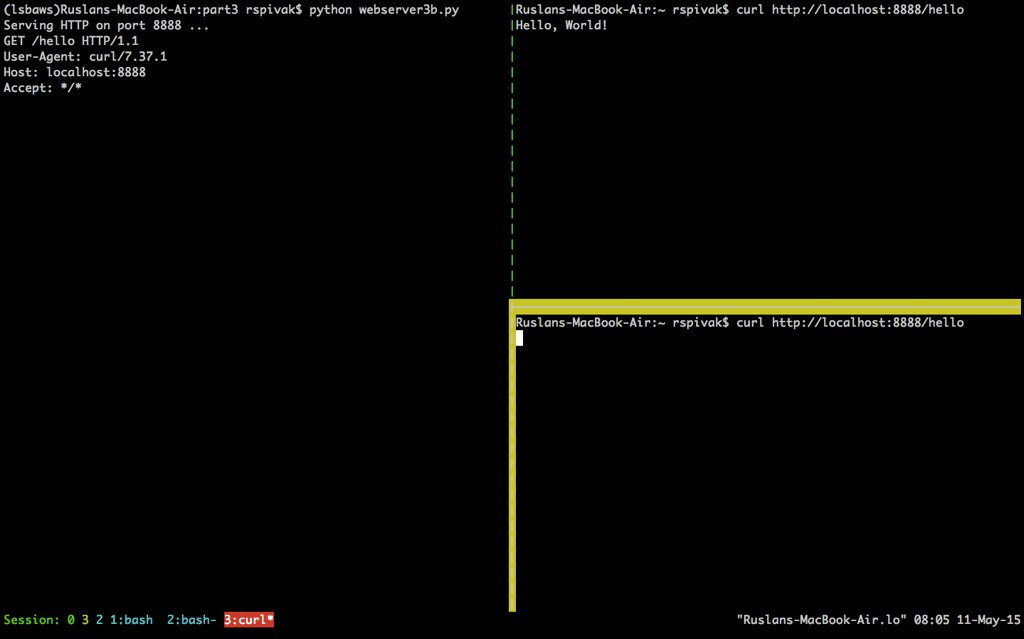
Task: Click the Serving HTTP on port 8888 line
Action: [x=106, y=25]
